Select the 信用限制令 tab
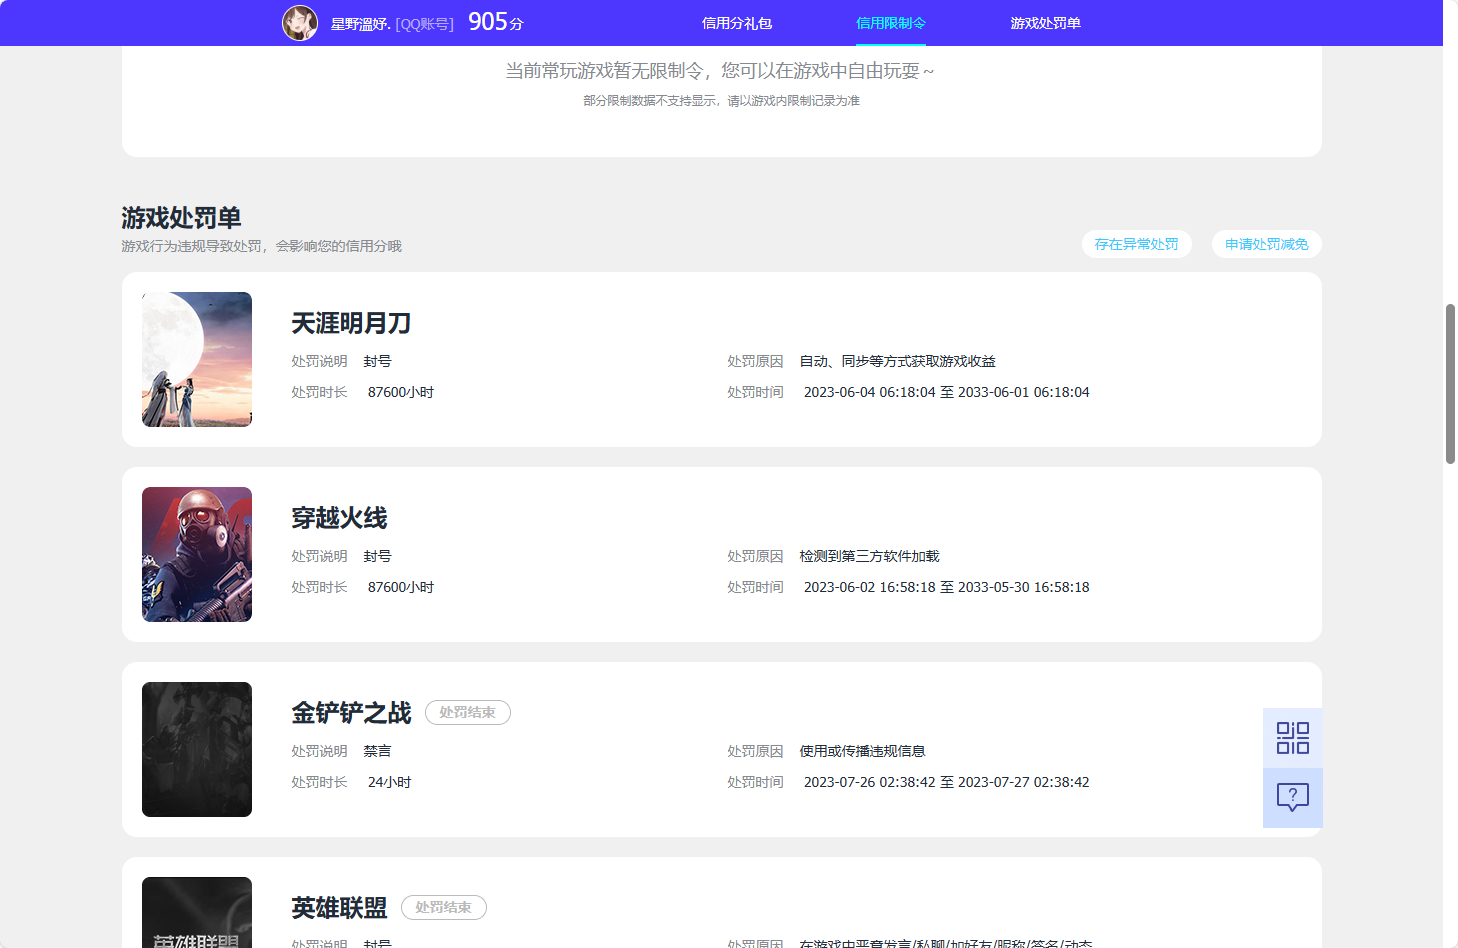The image size is (1458, 948). click(890, 22)
